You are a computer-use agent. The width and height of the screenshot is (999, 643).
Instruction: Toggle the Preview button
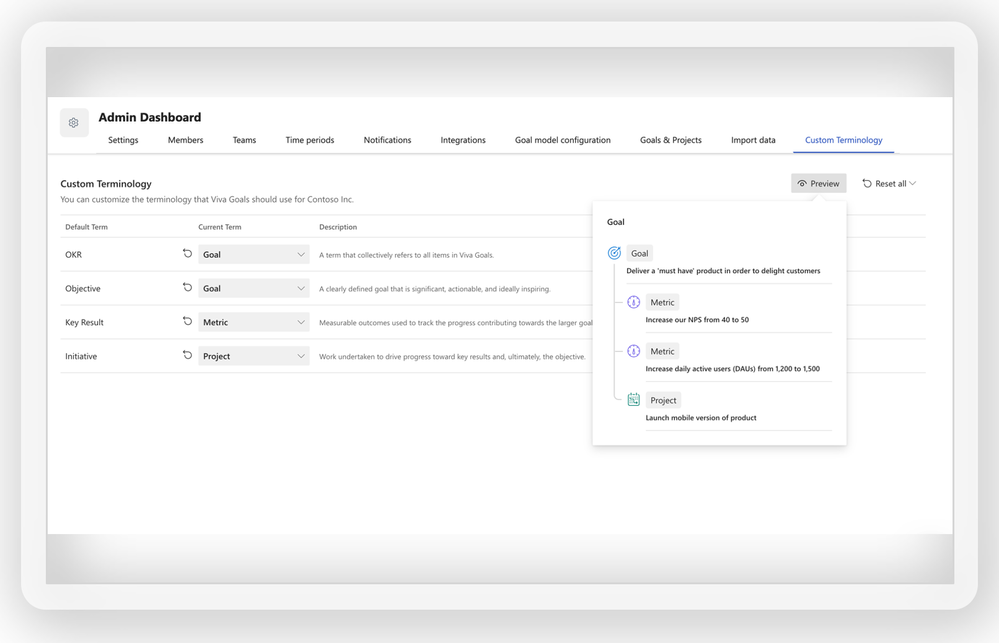pyautogui.click(x=819, y=184)
